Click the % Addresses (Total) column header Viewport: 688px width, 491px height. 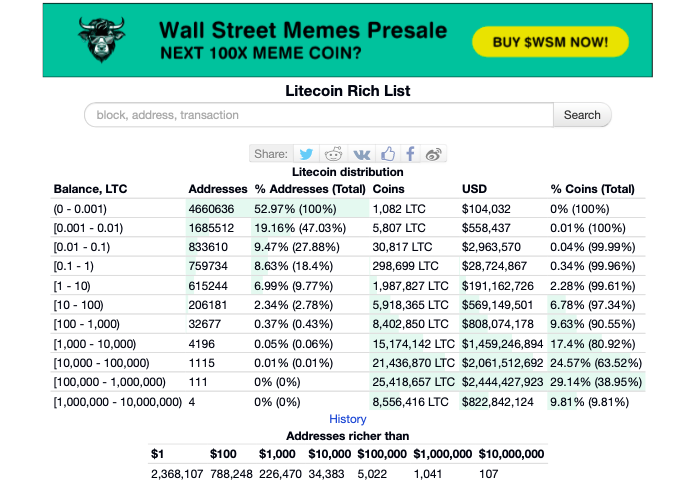pyautogui.click(x=310, y=189)
